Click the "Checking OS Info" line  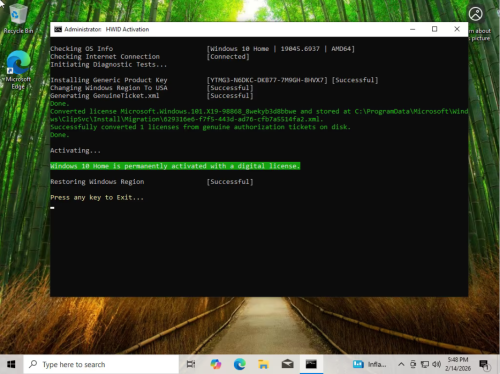click(82, 49)
